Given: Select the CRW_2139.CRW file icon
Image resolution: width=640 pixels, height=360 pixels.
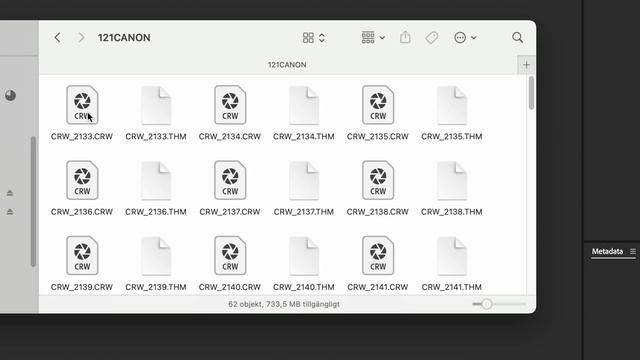Looking at the screenshot, I should click(x=82, y=256).
